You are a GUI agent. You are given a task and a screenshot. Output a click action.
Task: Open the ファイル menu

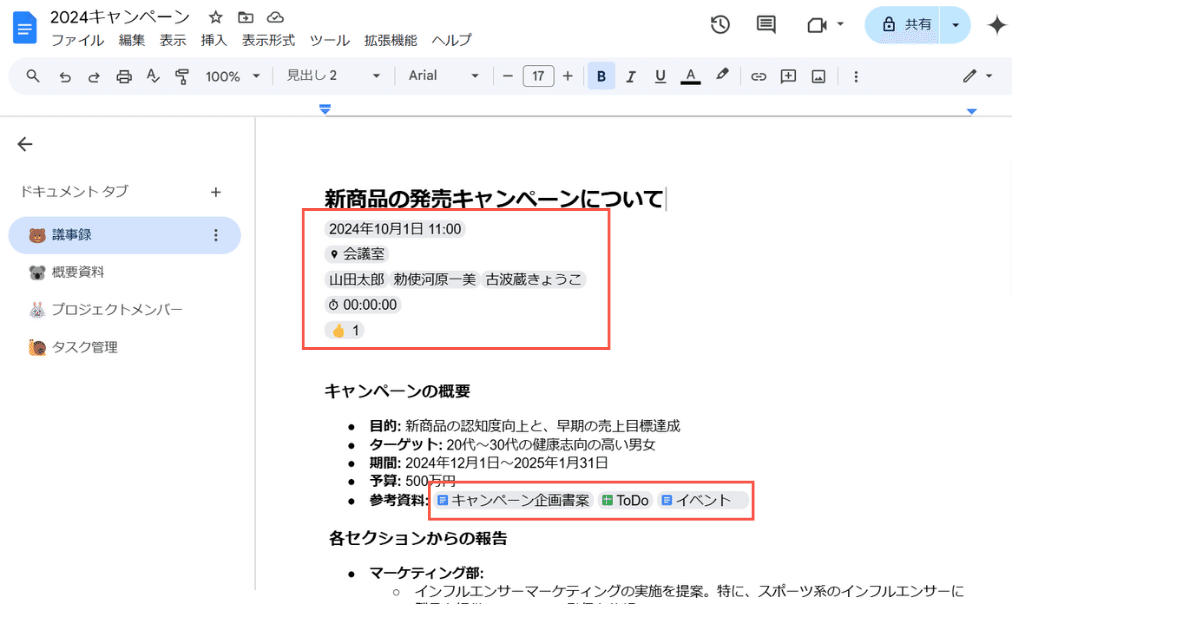click(x=77, y=40)
